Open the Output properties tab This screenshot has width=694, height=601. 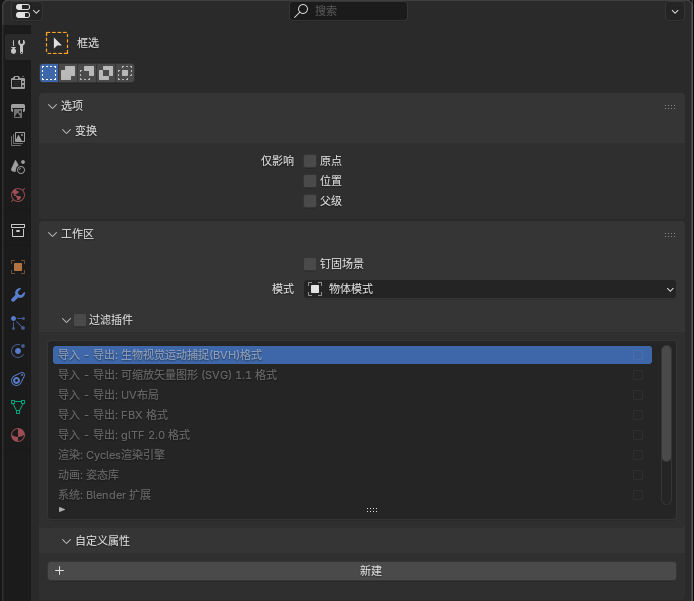coord(17,110)
